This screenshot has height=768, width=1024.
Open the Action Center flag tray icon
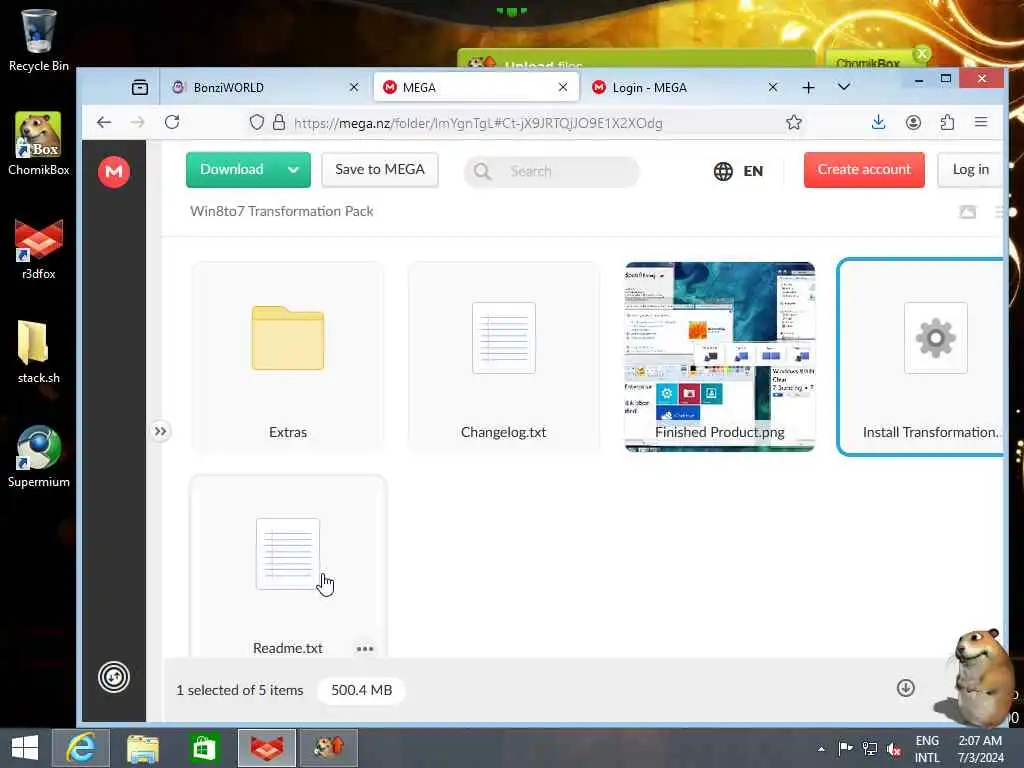click(x=845, y=748)
